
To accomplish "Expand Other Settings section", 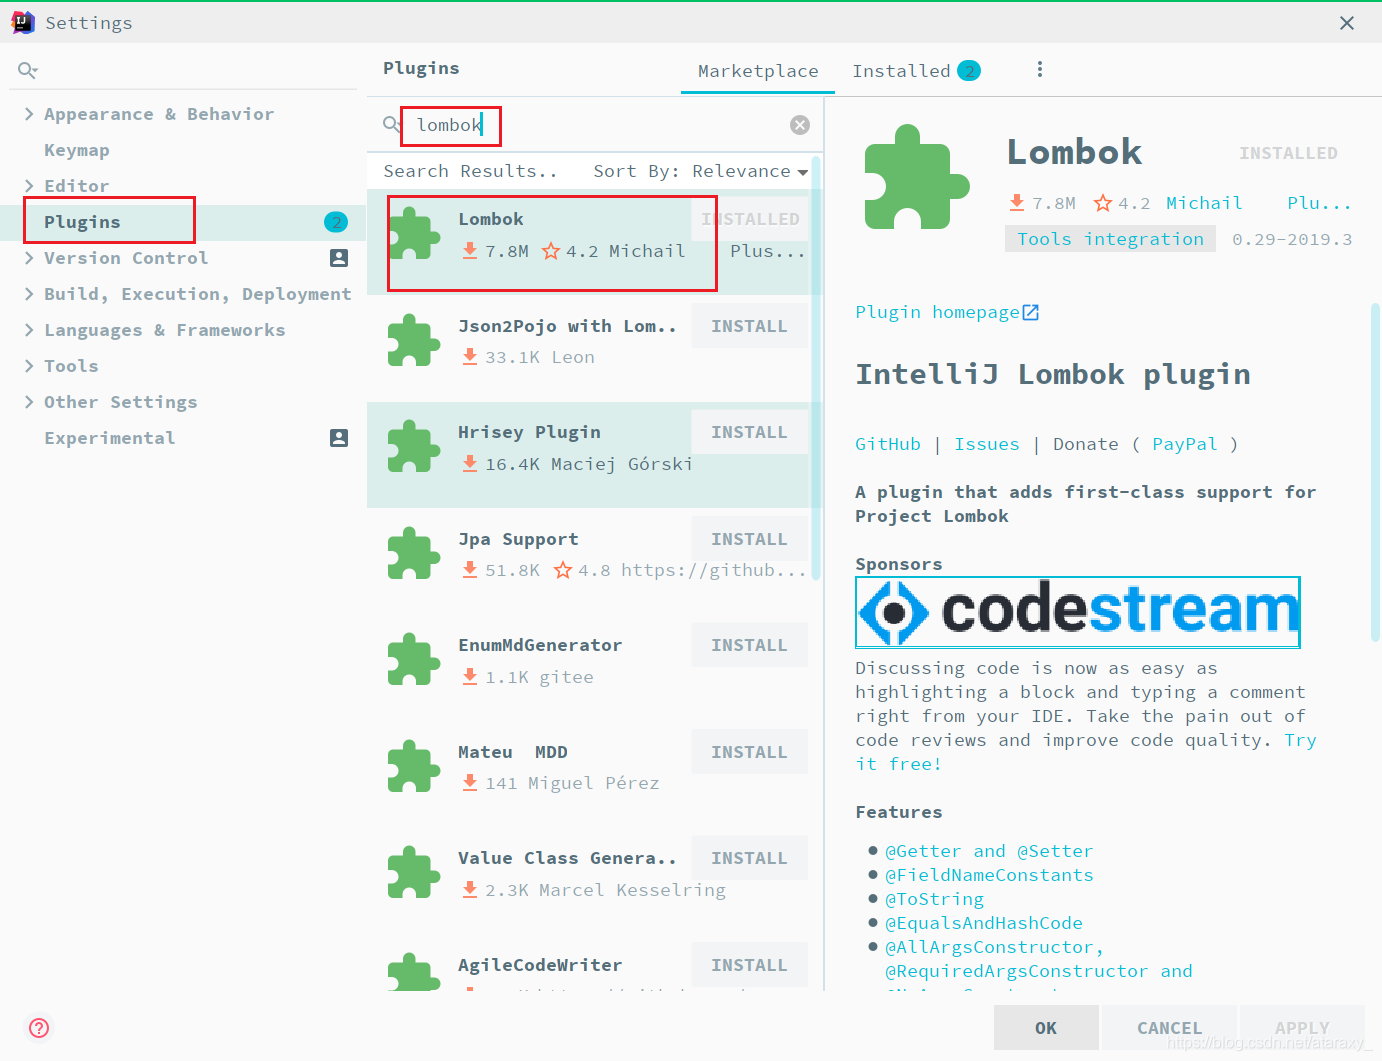I will point(29,402).
